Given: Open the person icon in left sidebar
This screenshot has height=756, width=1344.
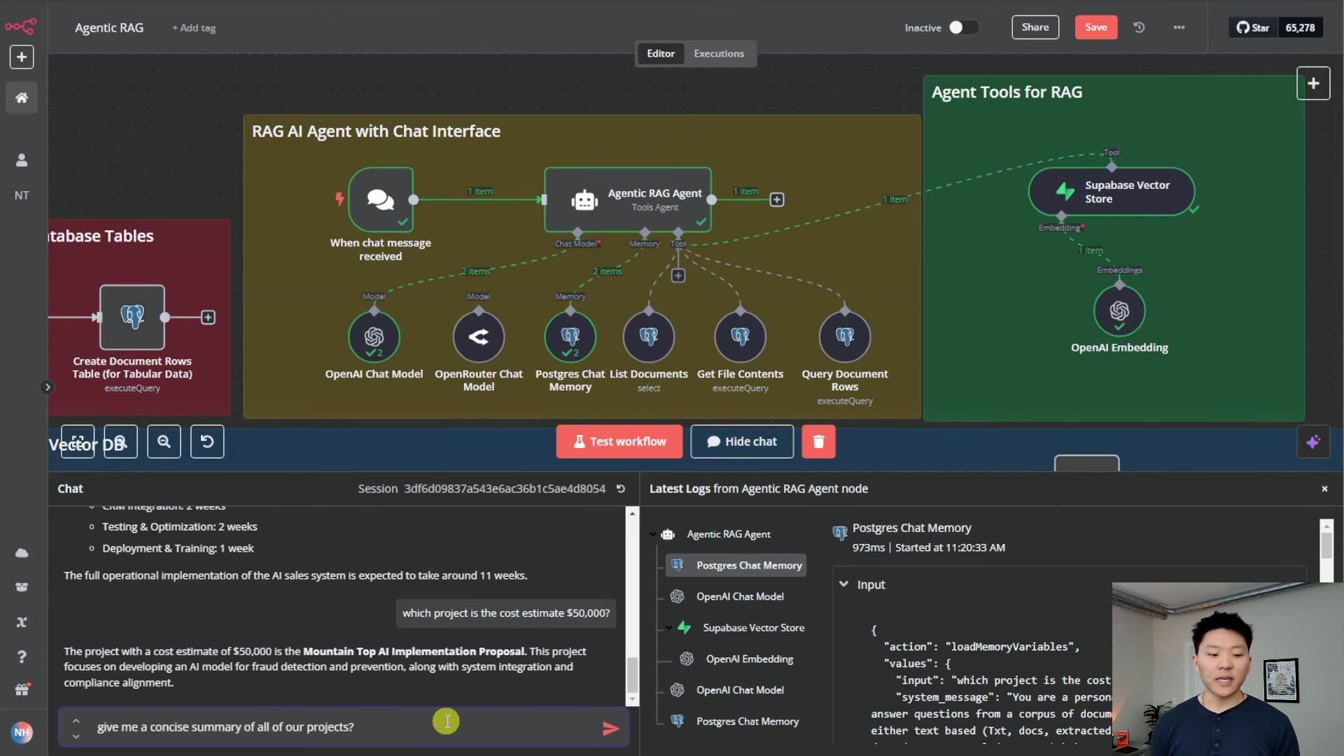Looking at the screenshot, I should click(21, 160).
